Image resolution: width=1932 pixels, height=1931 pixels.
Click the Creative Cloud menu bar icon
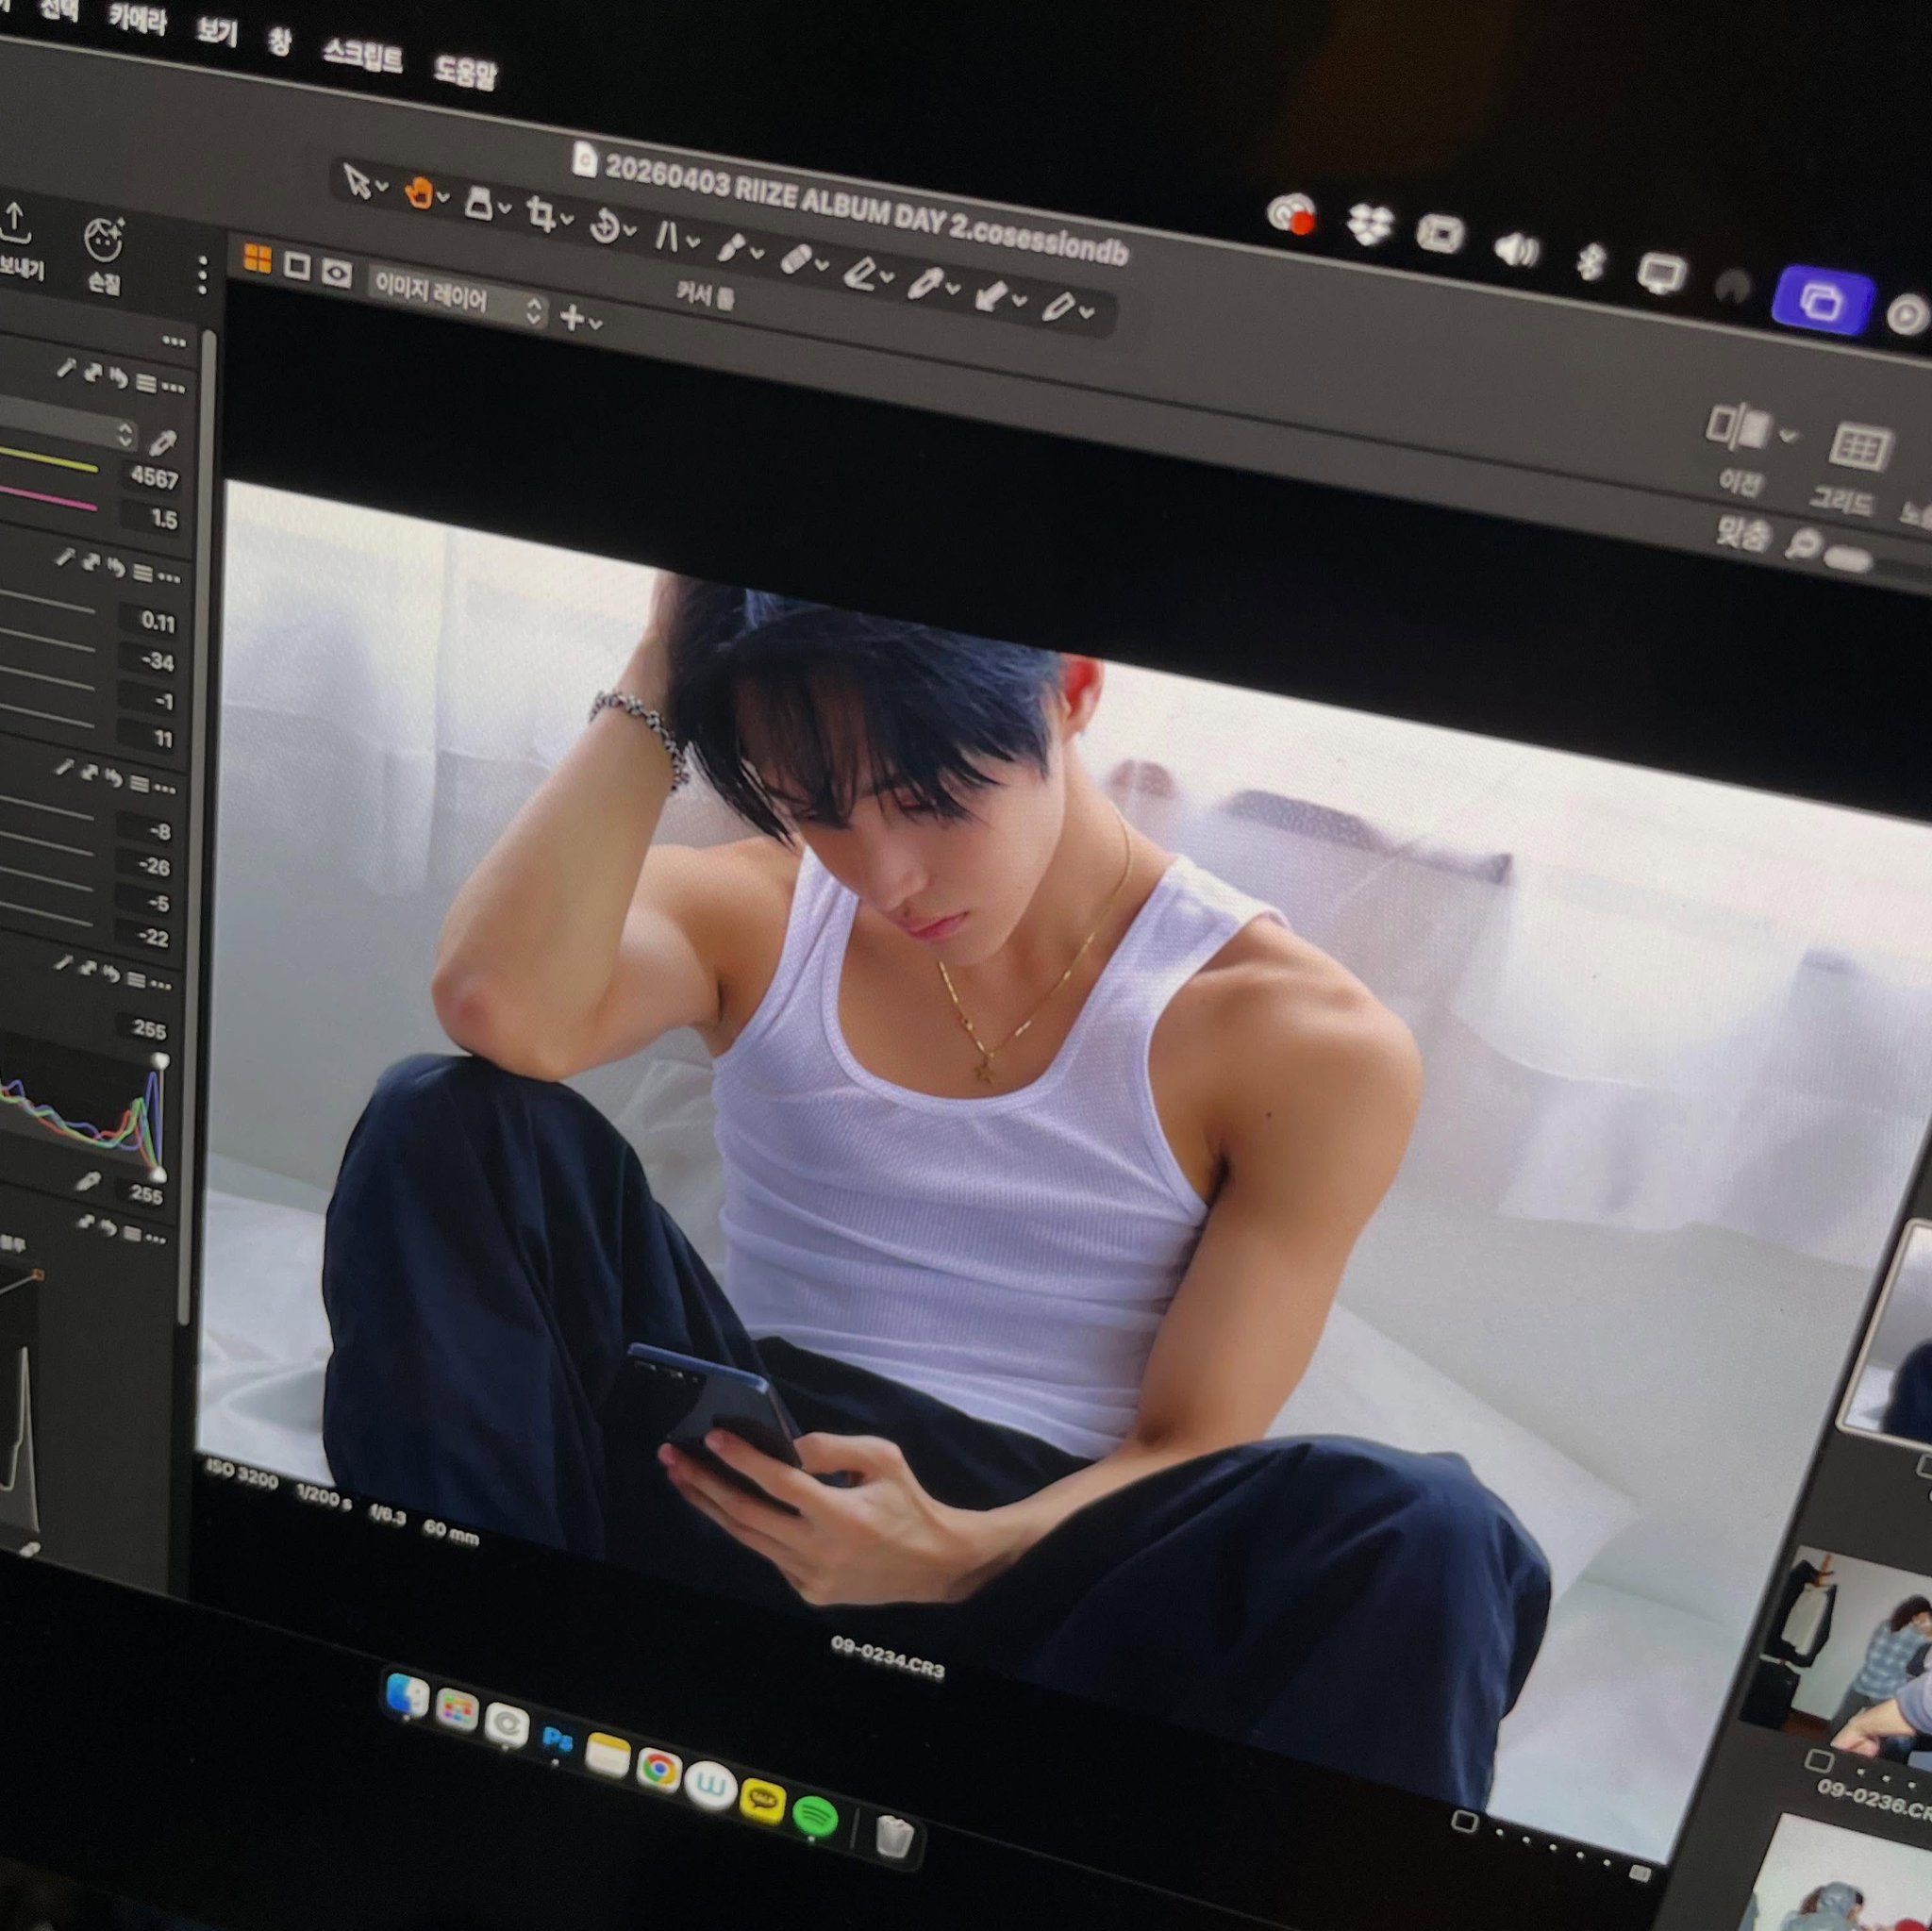pyautogui.click(x=1291, y=213)
